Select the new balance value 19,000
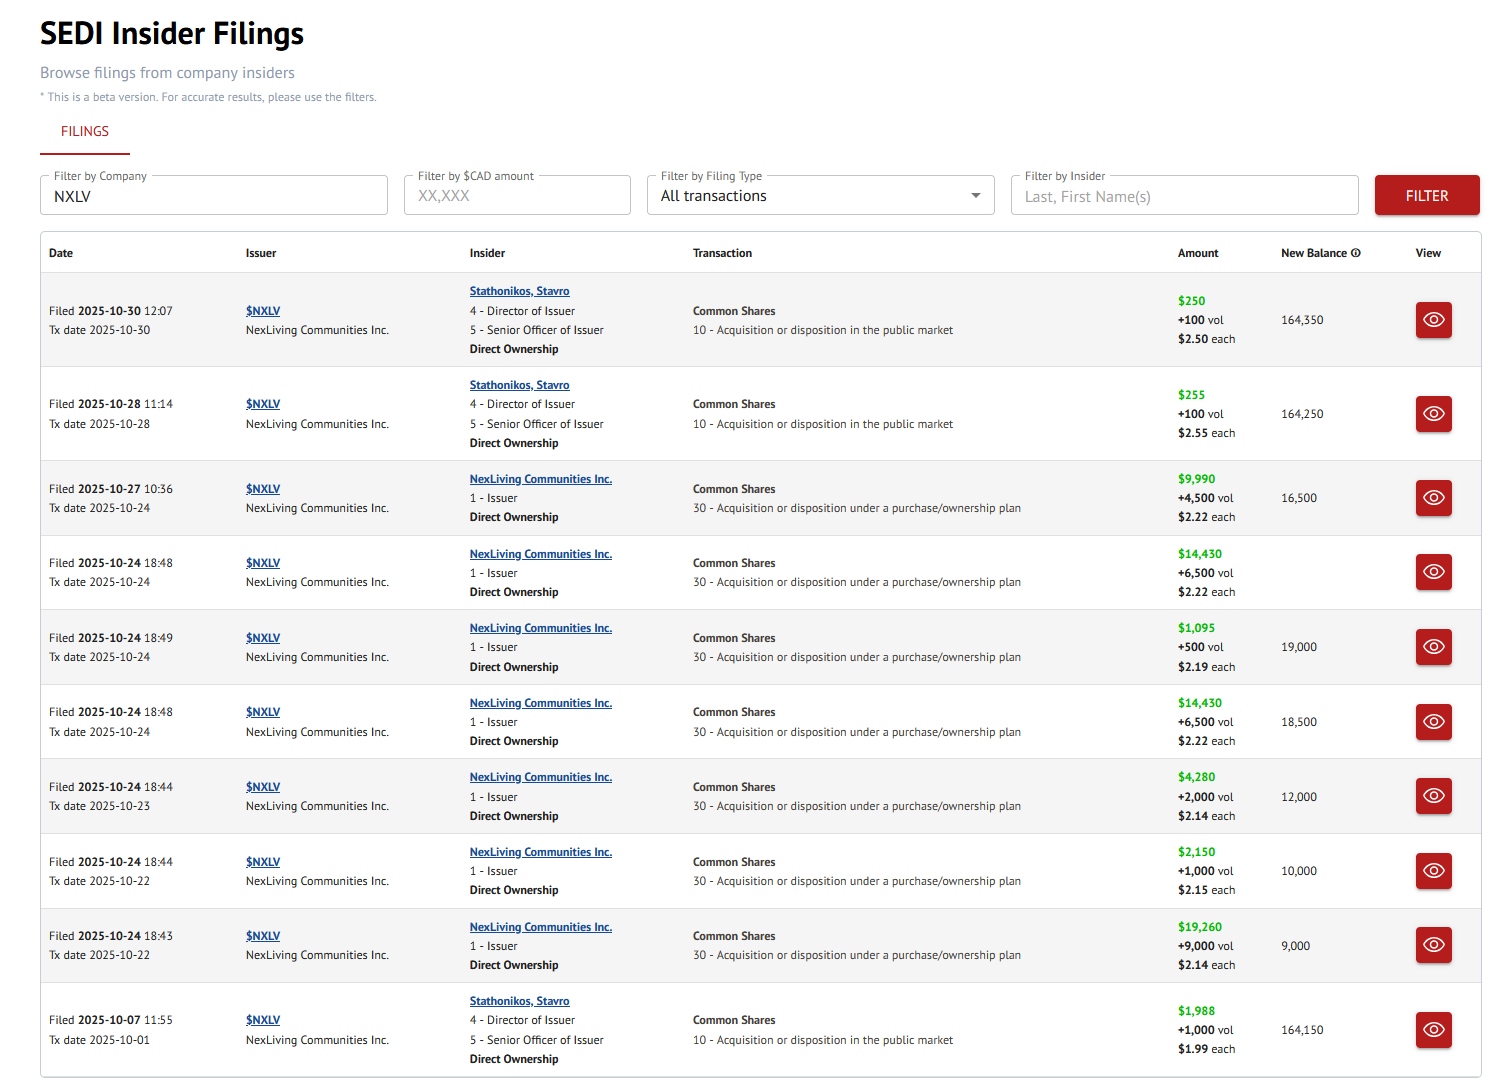The height and width of the screenshot is (1086, 1497). pos(1299,647)
